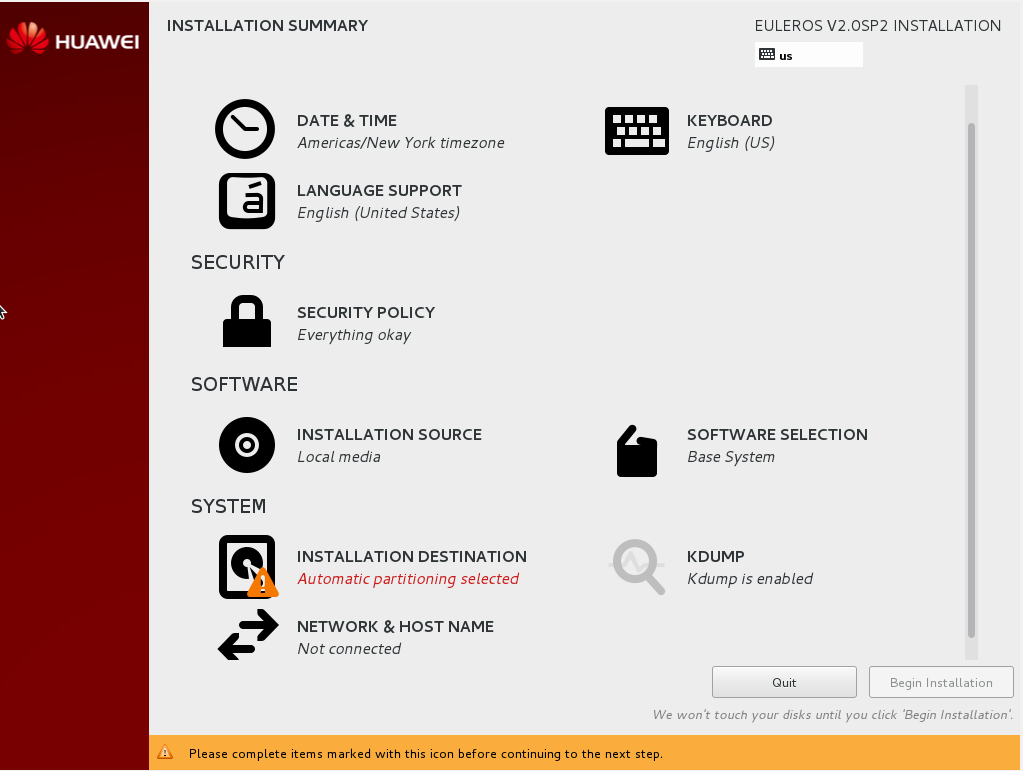
Task: Open the Installation Source disc icon
Action: click(x=246, y=444)
